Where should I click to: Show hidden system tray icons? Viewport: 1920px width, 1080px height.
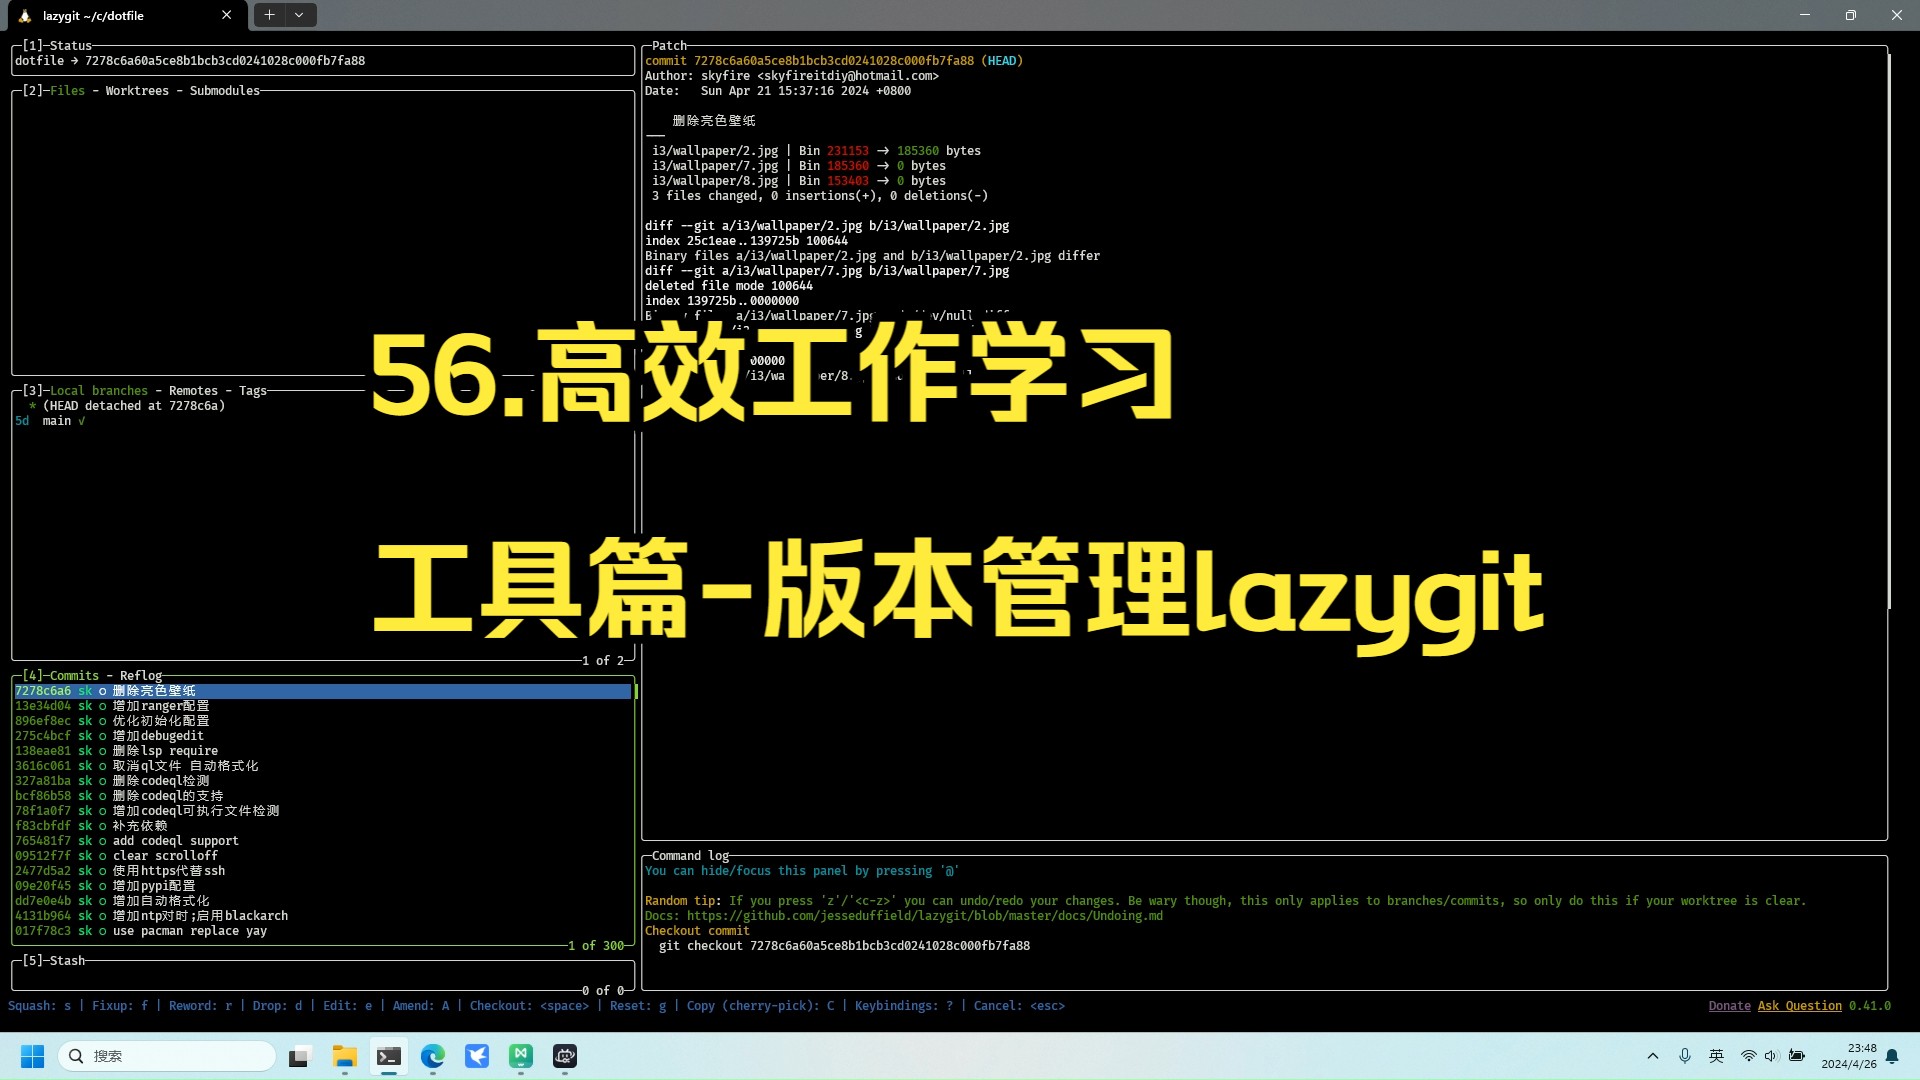[1653, 1056]
